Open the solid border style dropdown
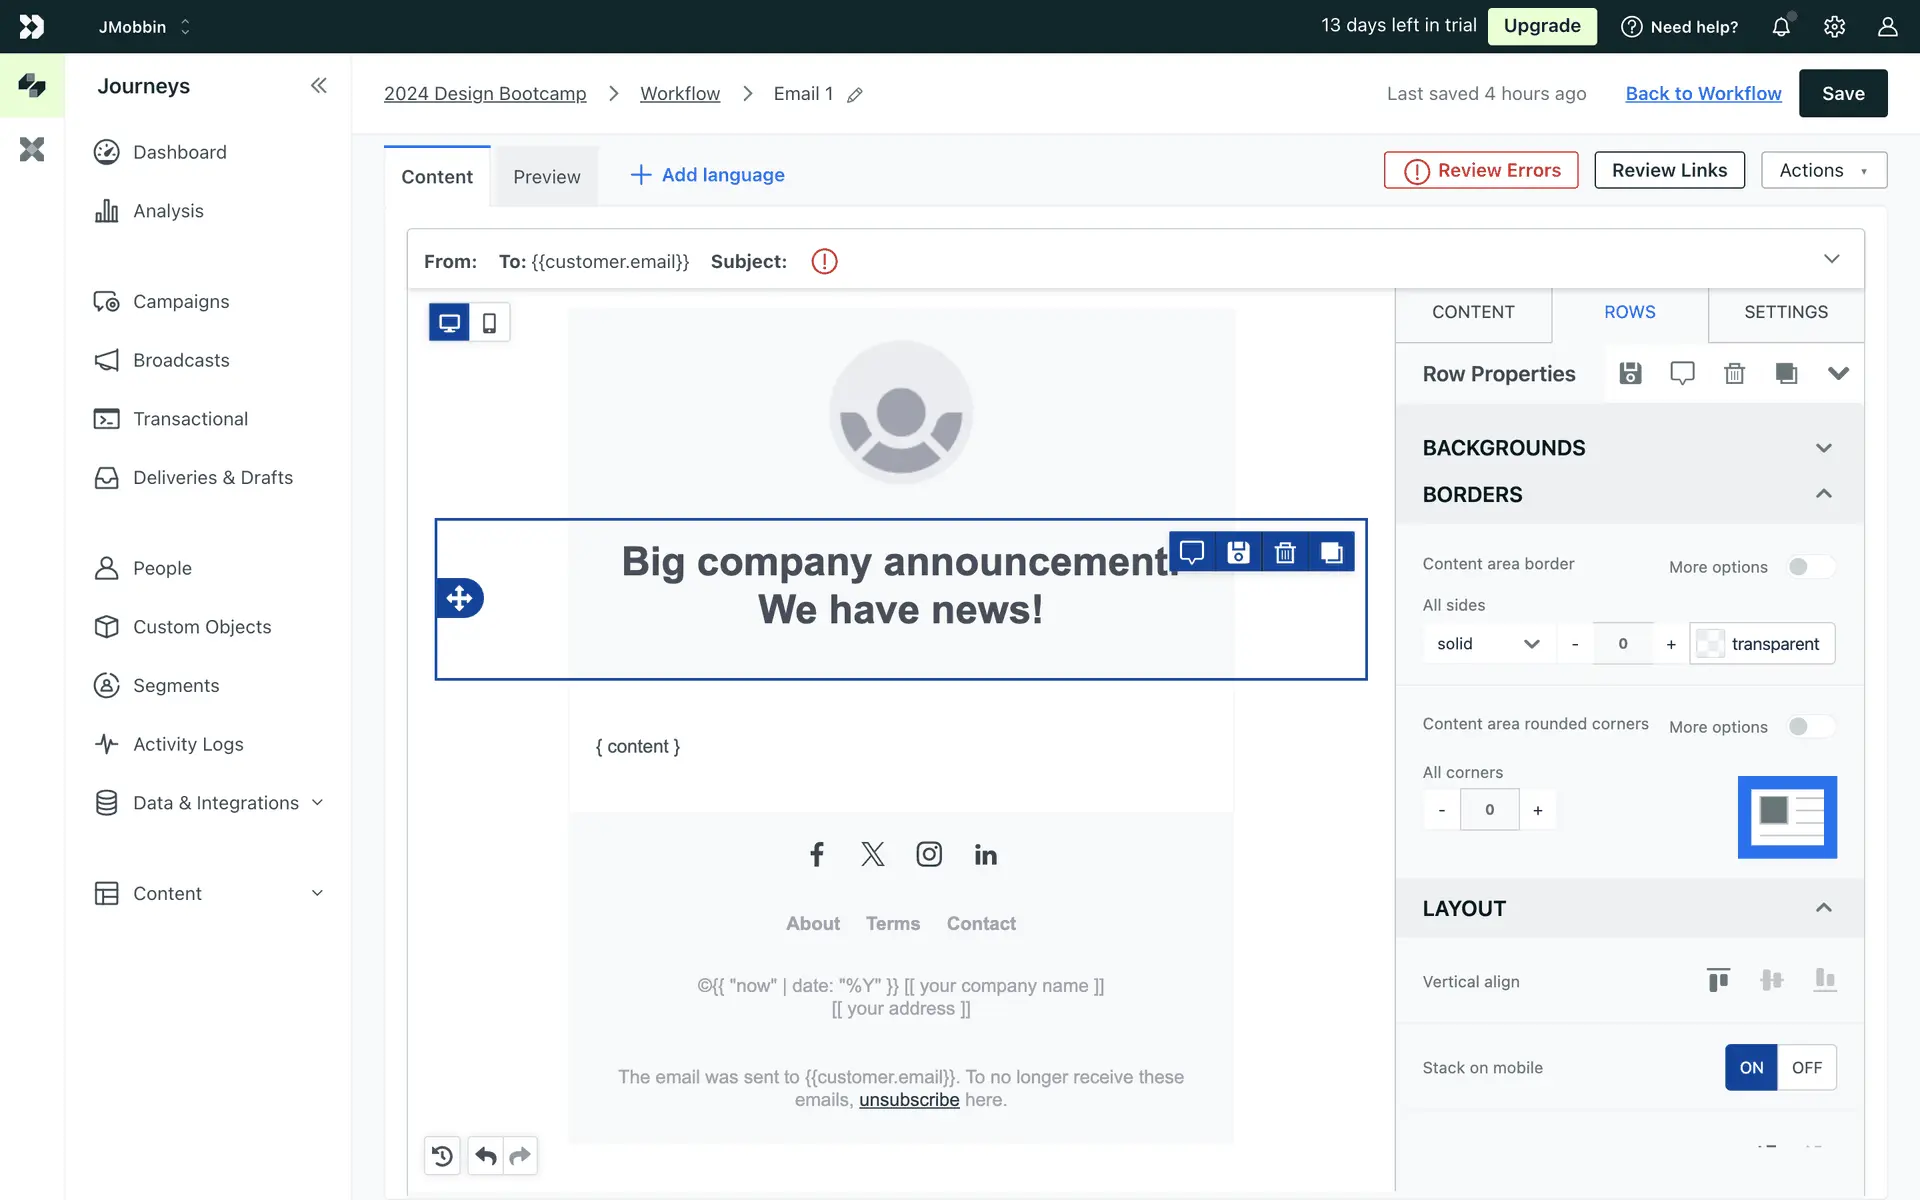The width and height of the screenshot is (1920, 1200). pyautogui.click(x=1487, y=644)
